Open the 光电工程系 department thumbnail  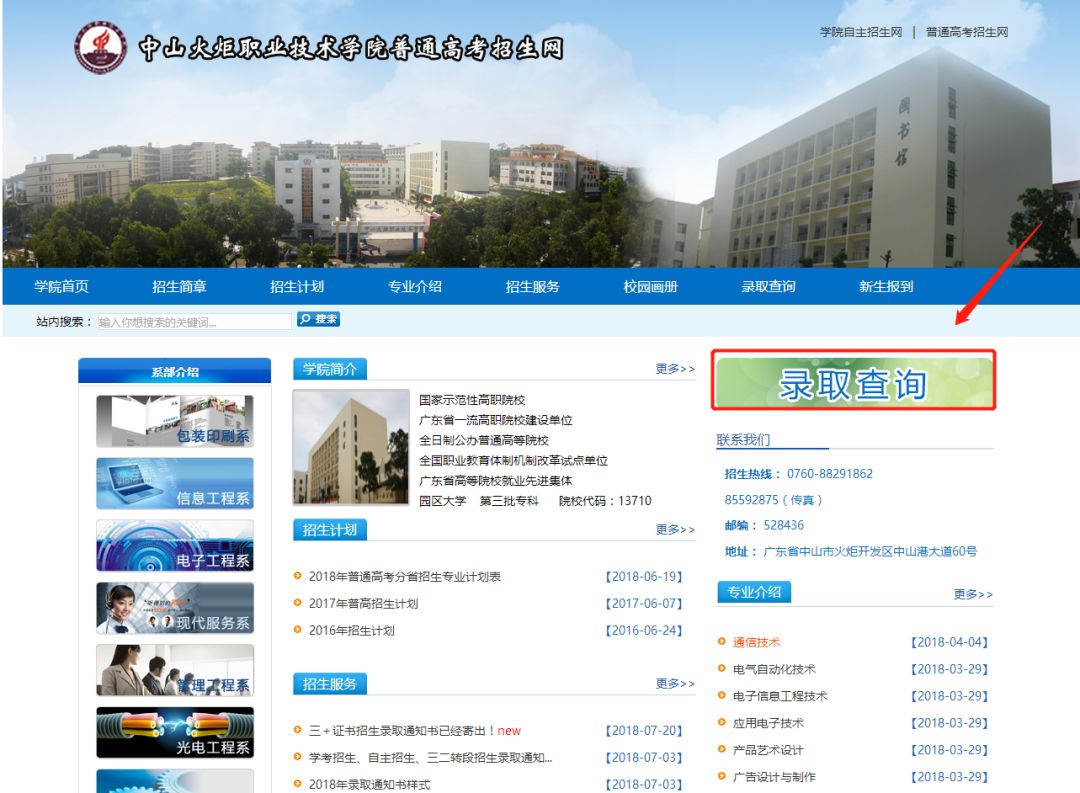coord(175,732)
